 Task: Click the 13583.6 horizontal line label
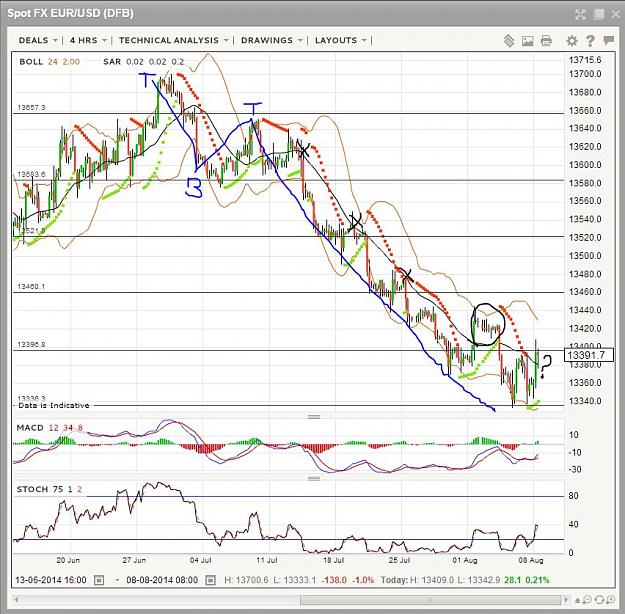(31, 174)
